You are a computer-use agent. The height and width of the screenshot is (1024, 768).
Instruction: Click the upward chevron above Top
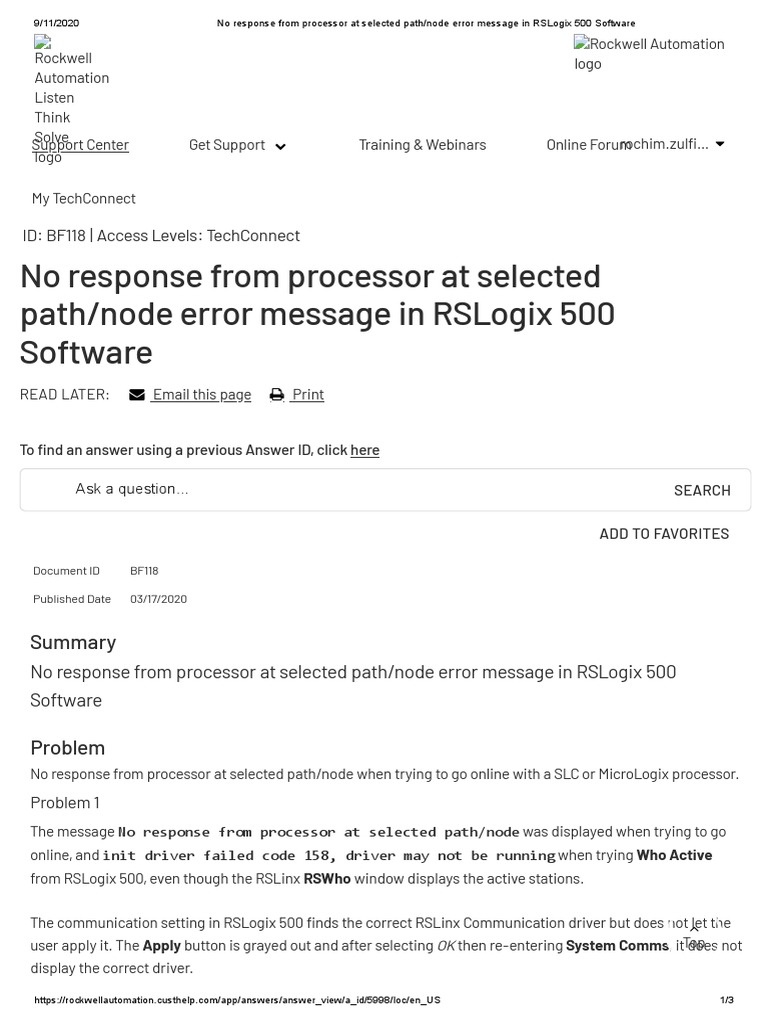click(x=694, y=928)
